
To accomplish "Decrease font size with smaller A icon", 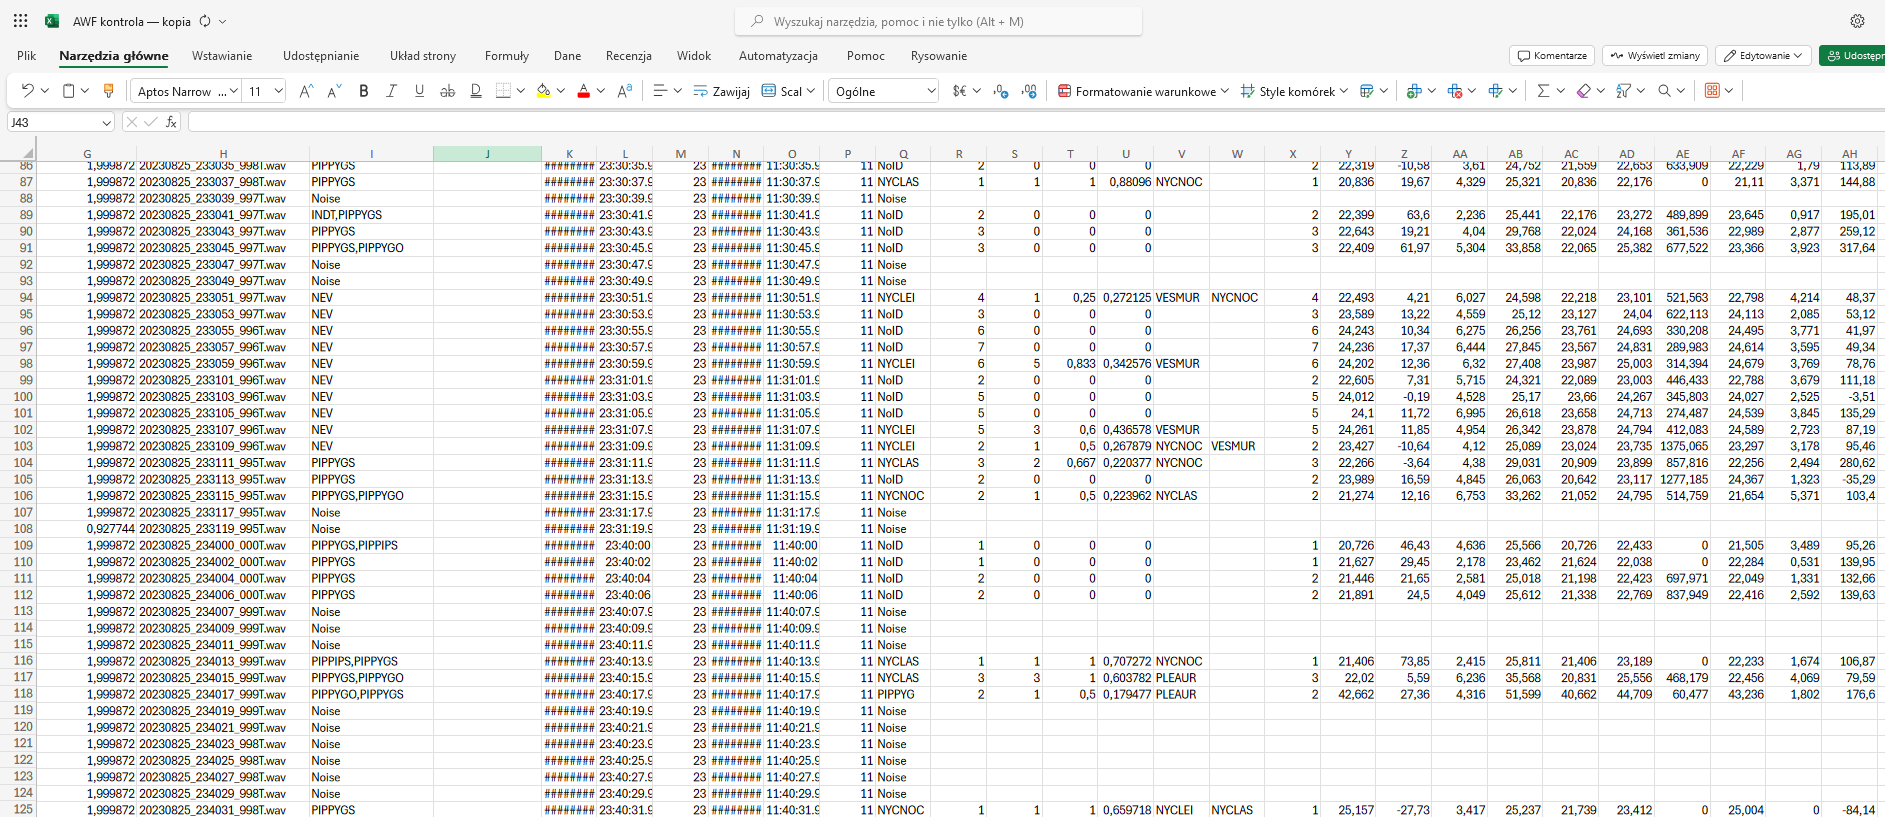I will [334, 91].
